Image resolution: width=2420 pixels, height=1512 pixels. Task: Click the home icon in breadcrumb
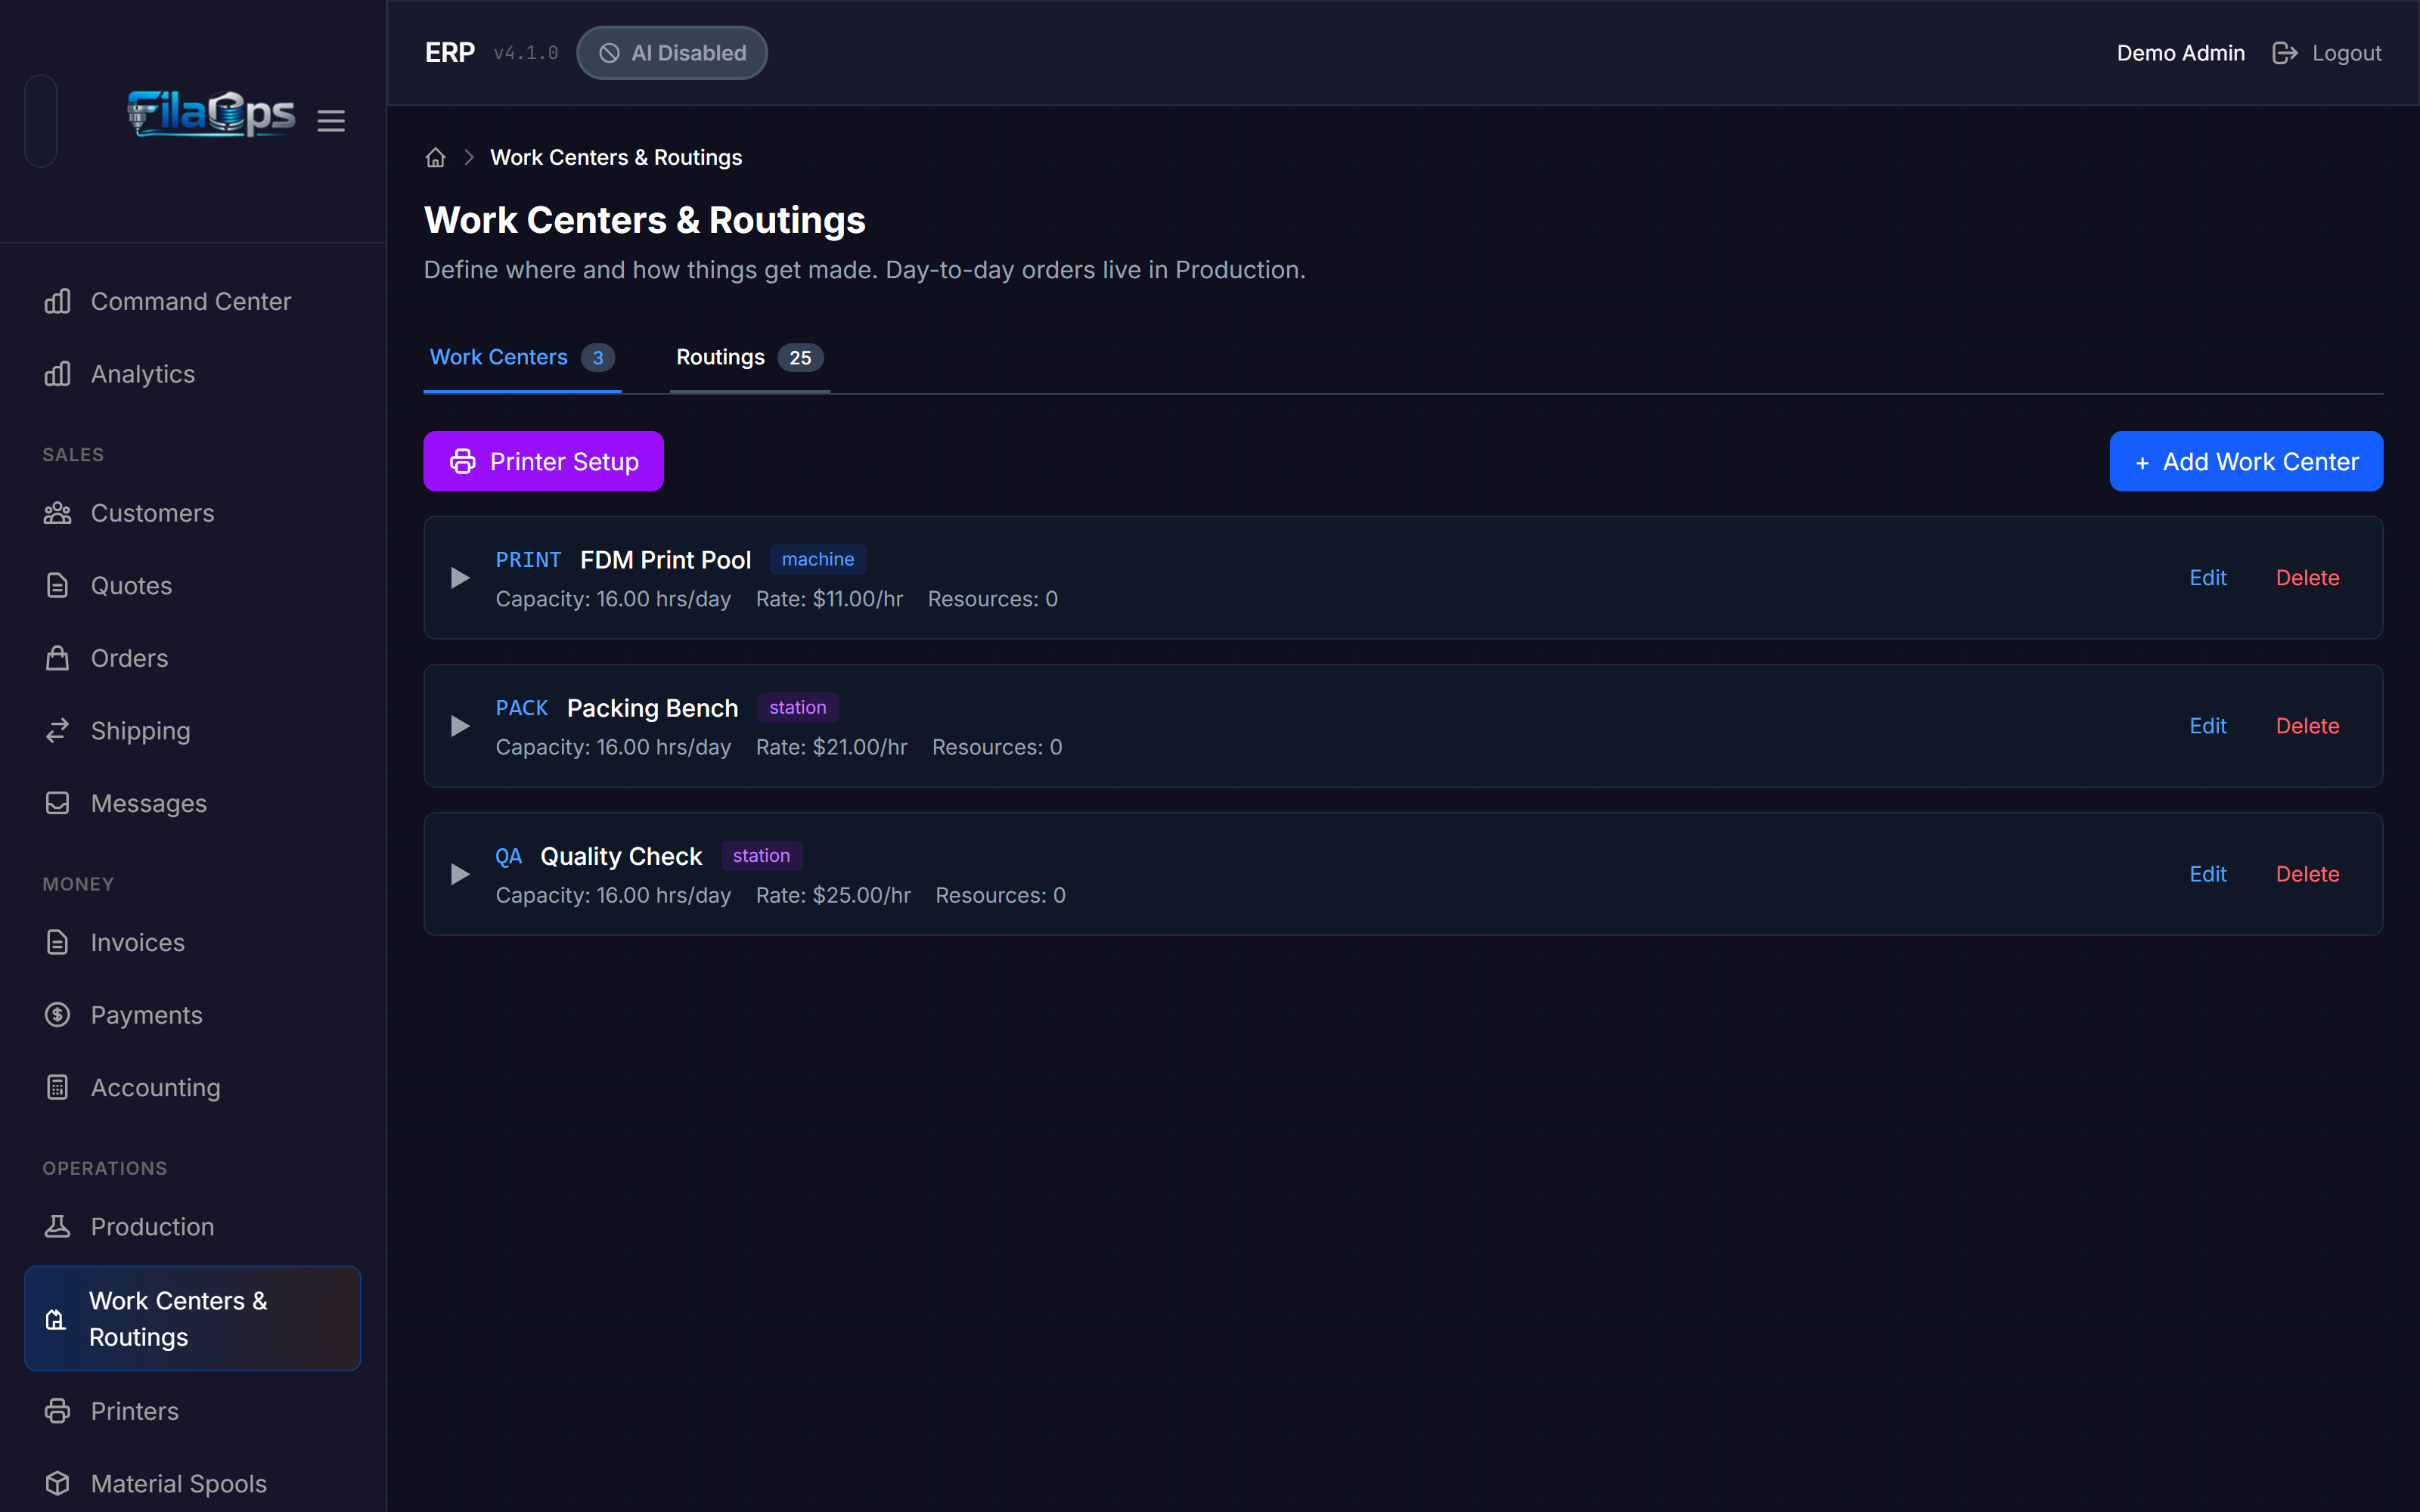click(435, 158)
